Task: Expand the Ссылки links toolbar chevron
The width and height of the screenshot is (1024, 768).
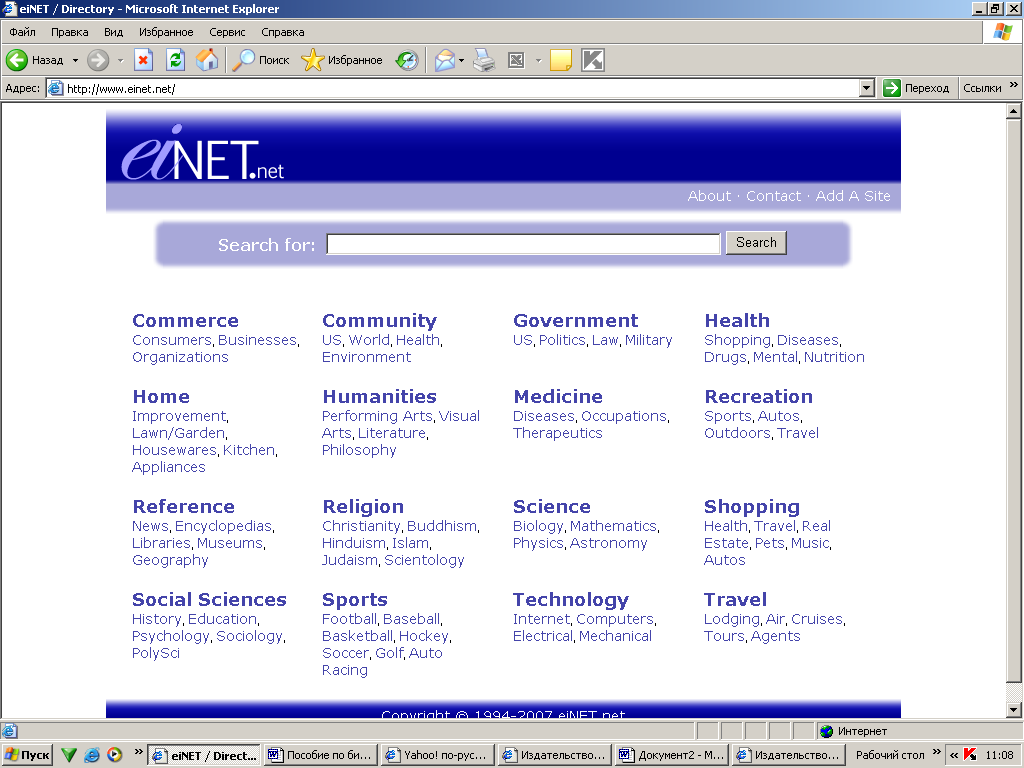Action: pos(1014,85)
